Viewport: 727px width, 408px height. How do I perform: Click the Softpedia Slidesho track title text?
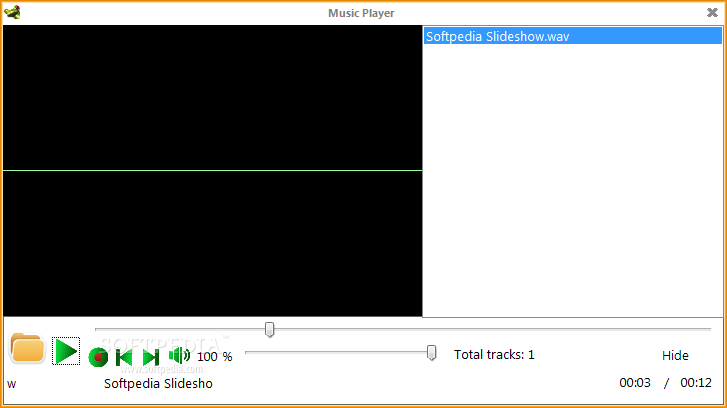[x=158, y=384]
